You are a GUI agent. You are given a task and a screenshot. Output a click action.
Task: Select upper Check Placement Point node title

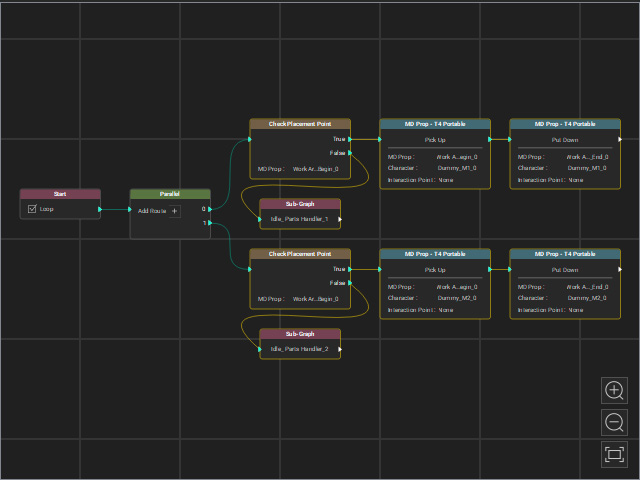pos(300,124)
